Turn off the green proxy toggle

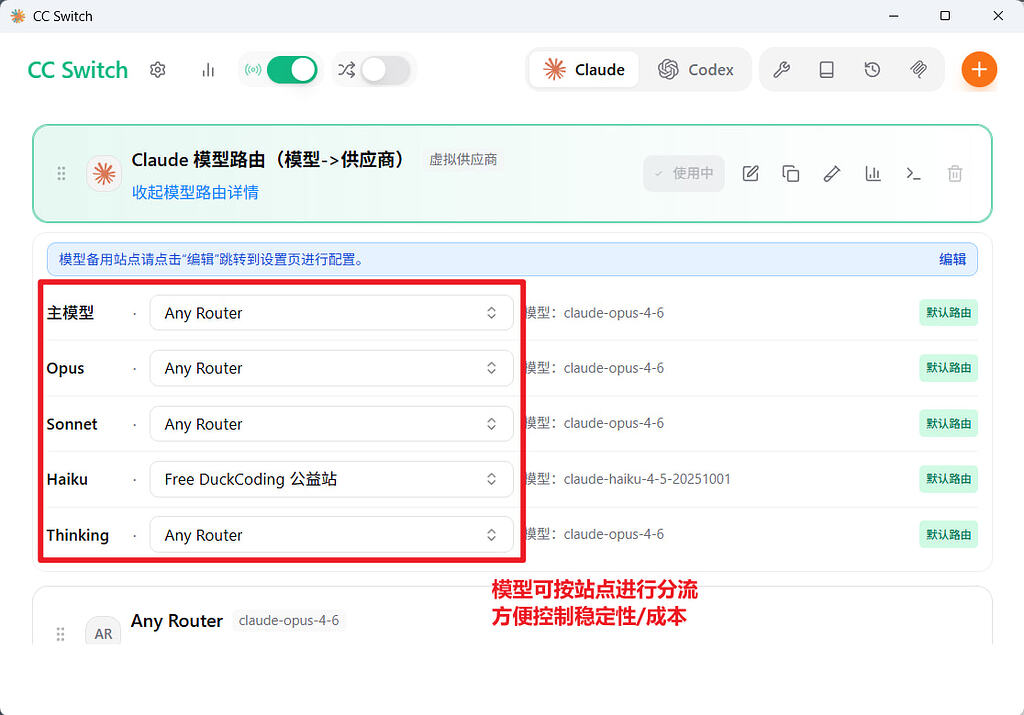[x=292, y=70]
